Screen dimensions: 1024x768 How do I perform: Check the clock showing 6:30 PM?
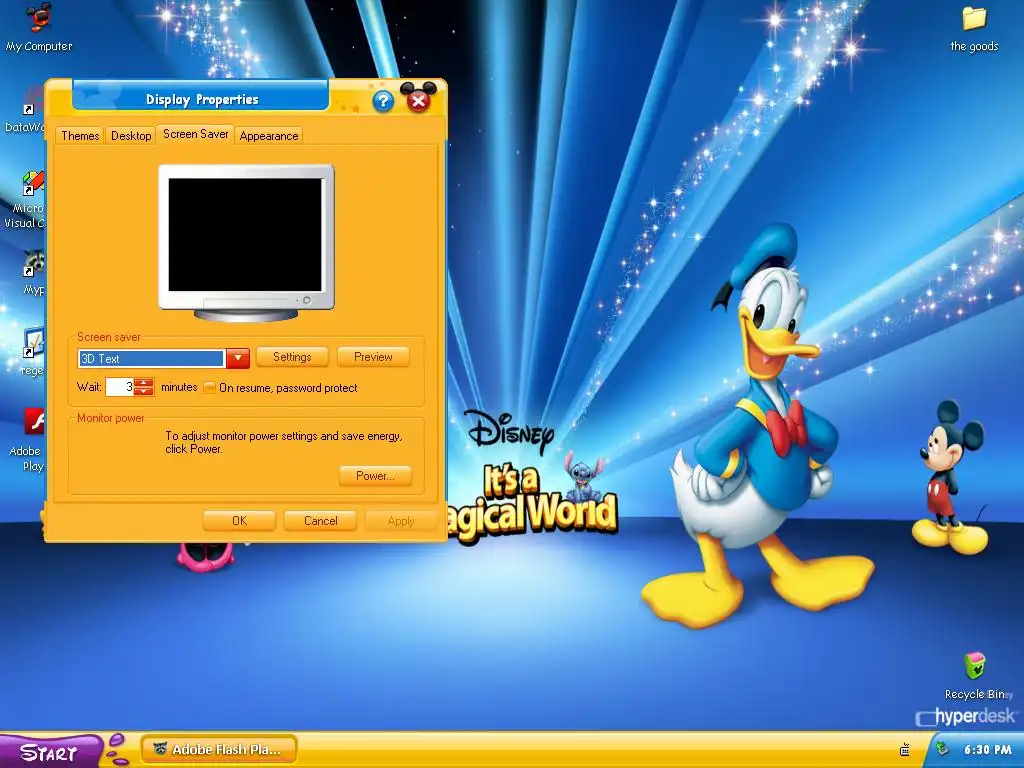987,750
